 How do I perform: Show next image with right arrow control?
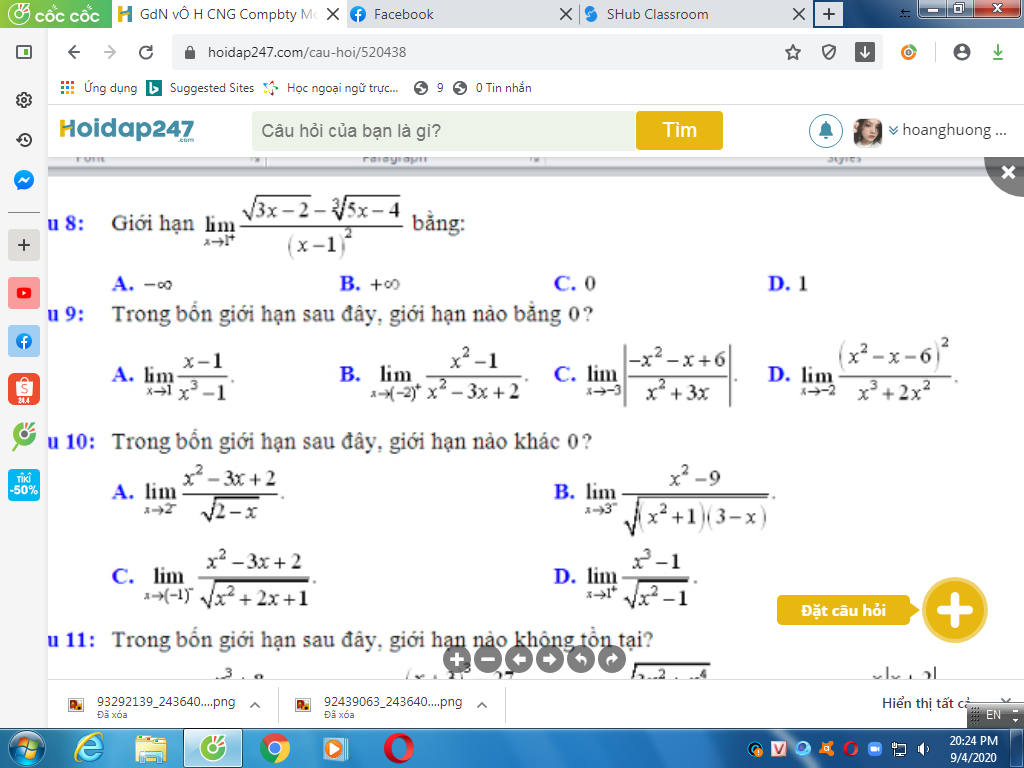point(550,660)
